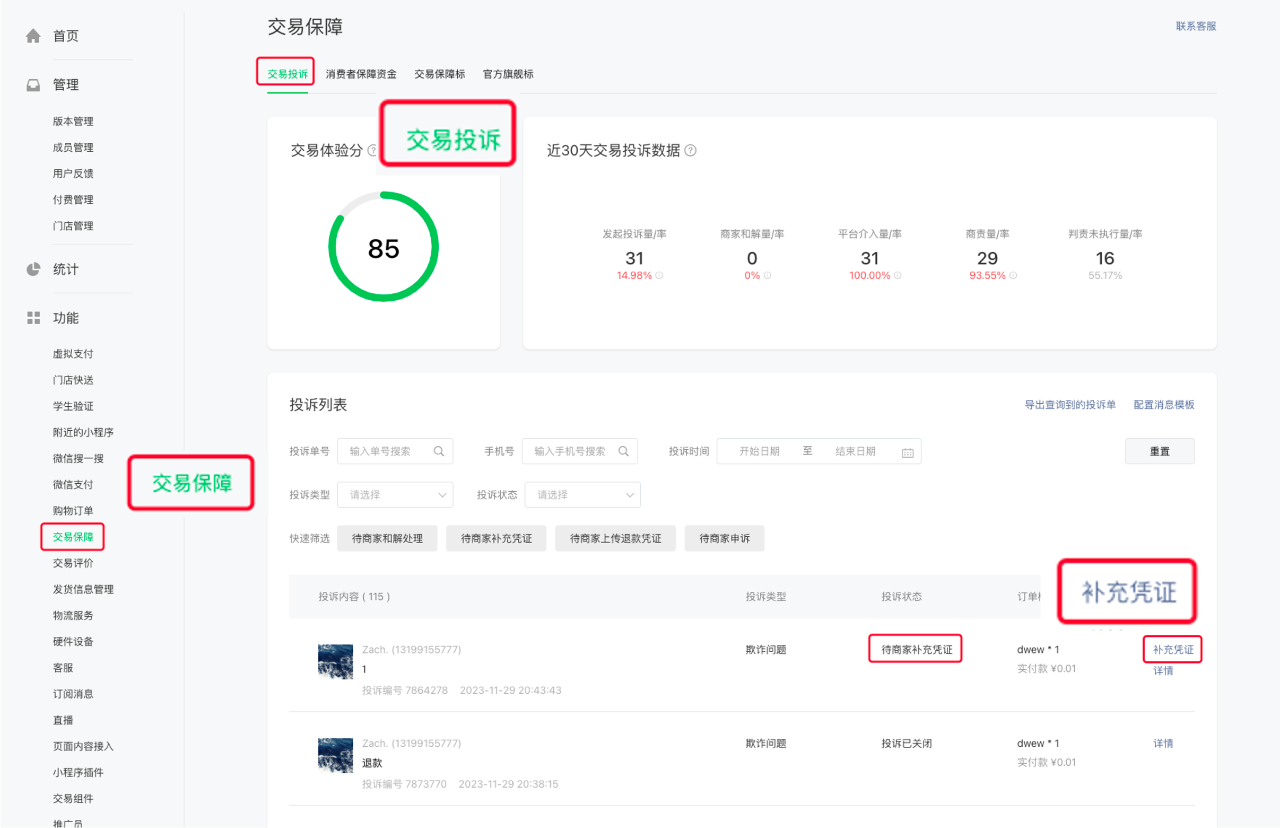The height and width of the screenshot is (828, 1280).
Task: Click 补充凭证 link on first complaint
Action: pos(1173,650)
